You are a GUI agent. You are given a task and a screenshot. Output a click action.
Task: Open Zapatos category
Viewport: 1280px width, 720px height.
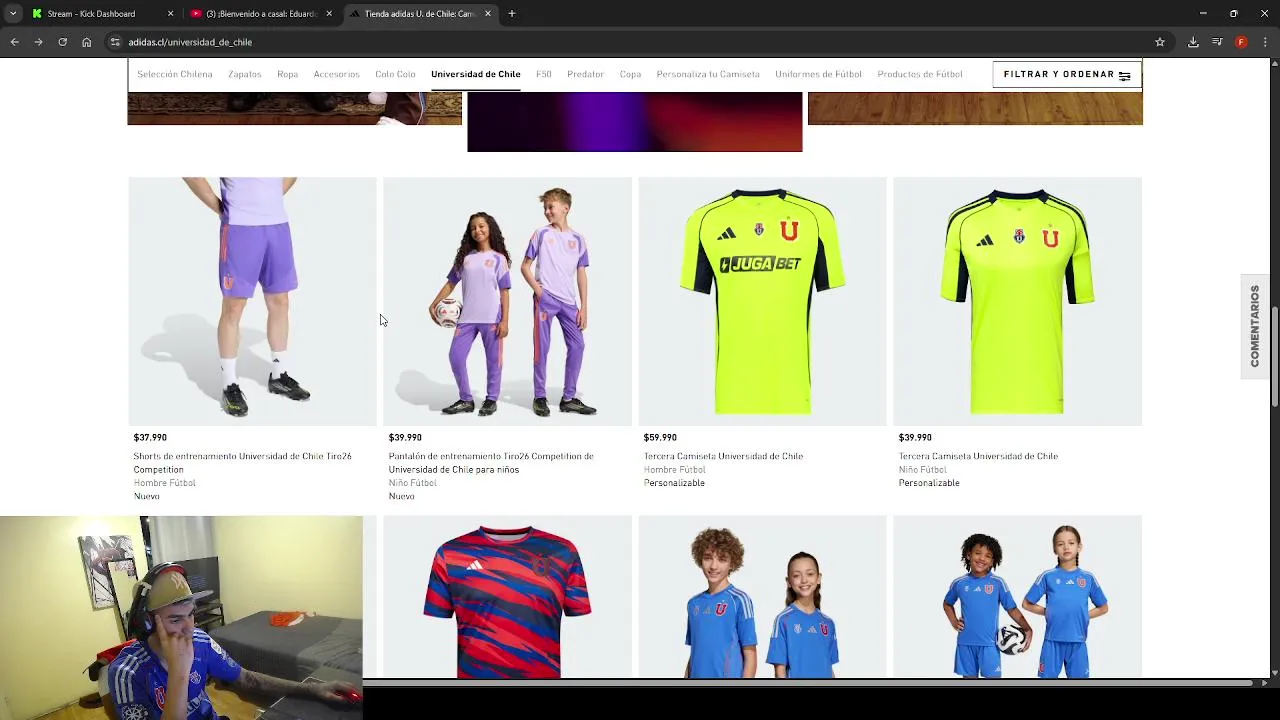pyautogui.click(x=245, y=74)
